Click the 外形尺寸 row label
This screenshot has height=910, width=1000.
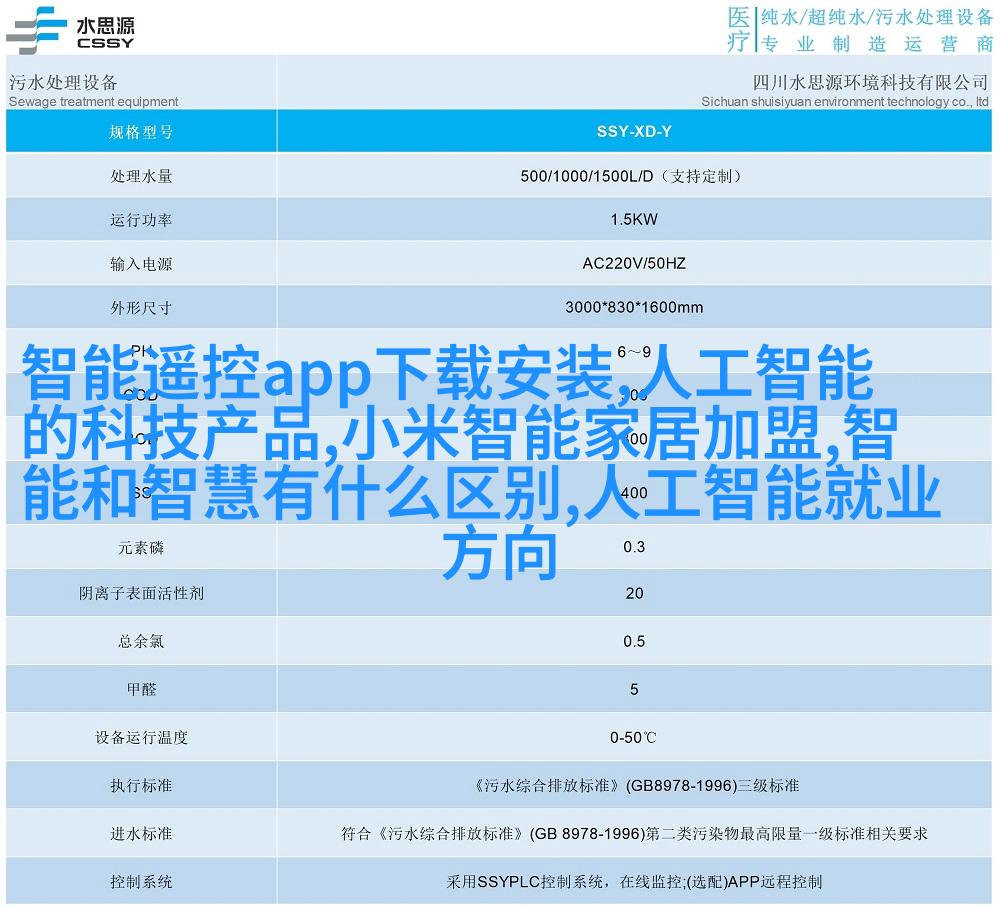click(x=141, y=308)
